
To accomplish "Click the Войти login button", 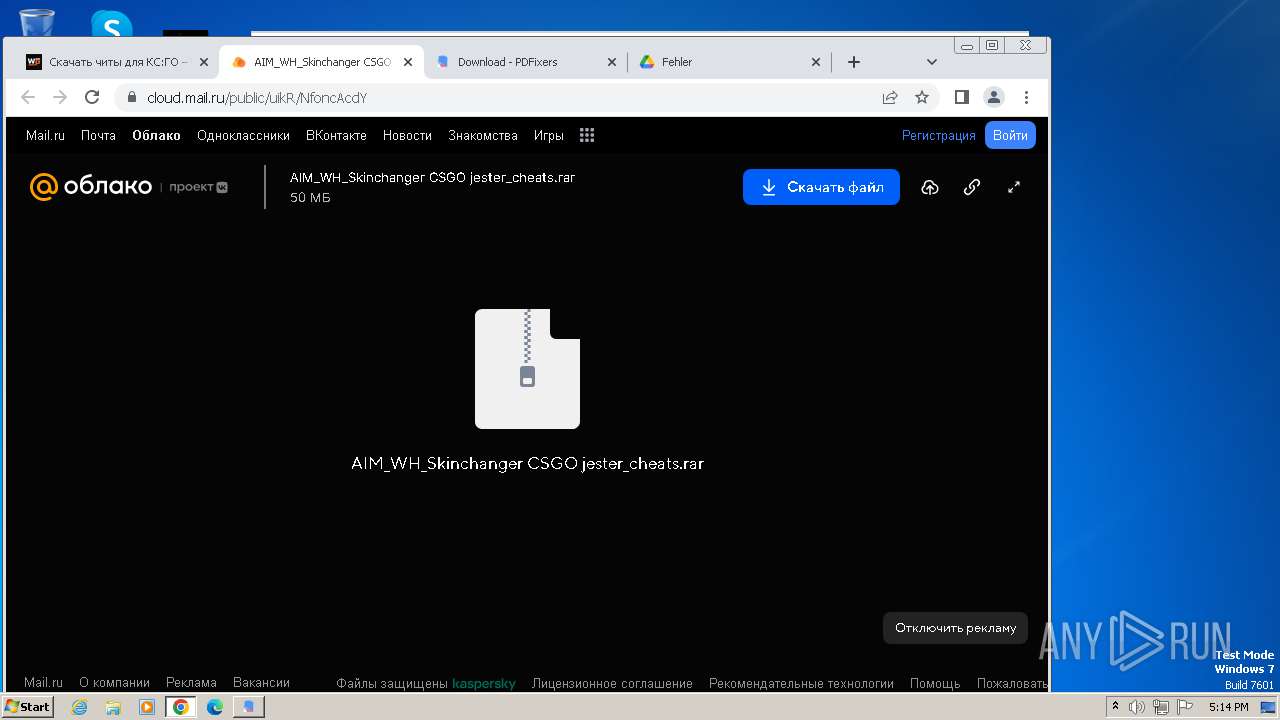I will click(x=1010, y=135).
